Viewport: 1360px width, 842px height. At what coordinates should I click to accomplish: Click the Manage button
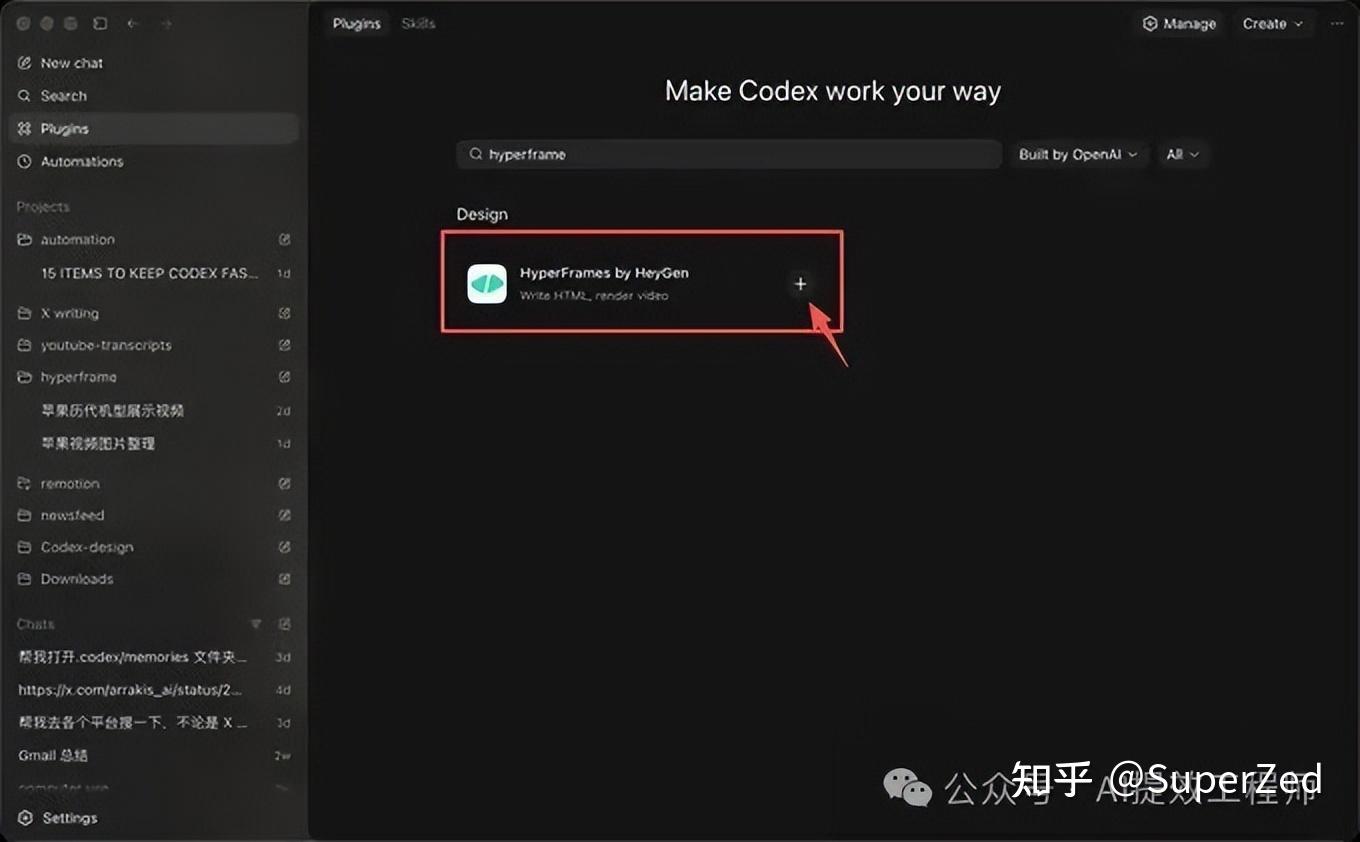1180,24
